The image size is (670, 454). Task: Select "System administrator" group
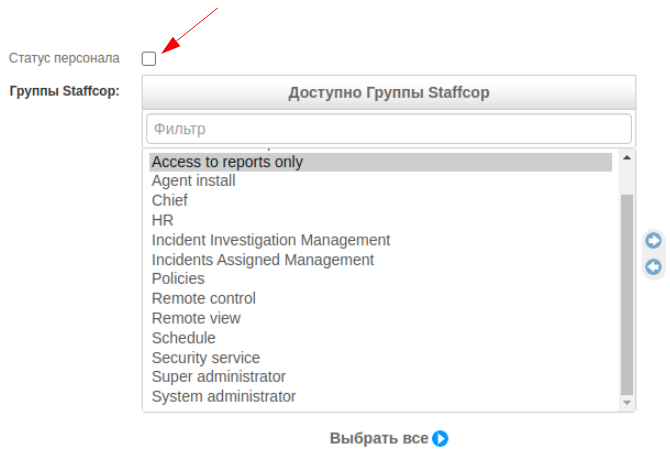click(x=381, y=396)
